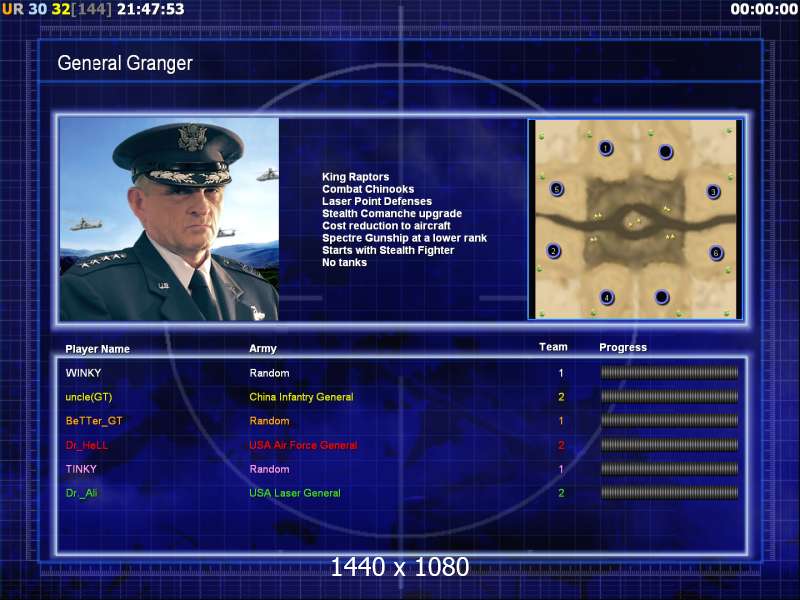Click the 'Starts with Stealth Fighter' line
Screen dimensions: 800x600
click(x=388, y=250)
